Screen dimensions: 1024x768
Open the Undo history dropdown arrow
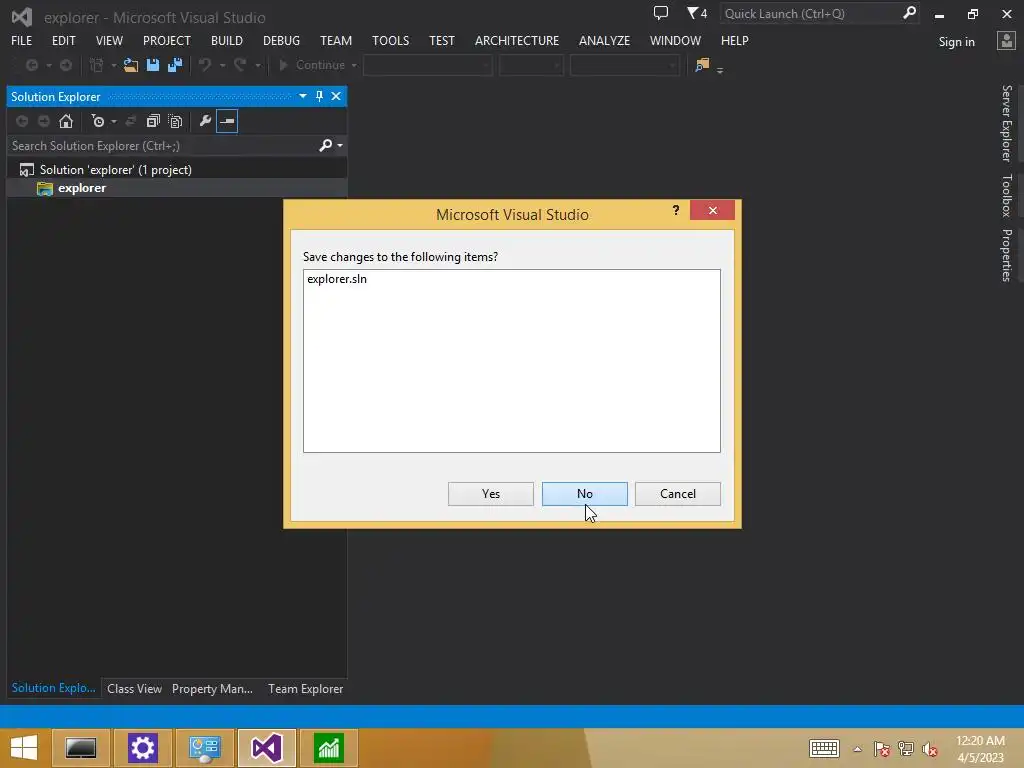click(x=222, y=65)
